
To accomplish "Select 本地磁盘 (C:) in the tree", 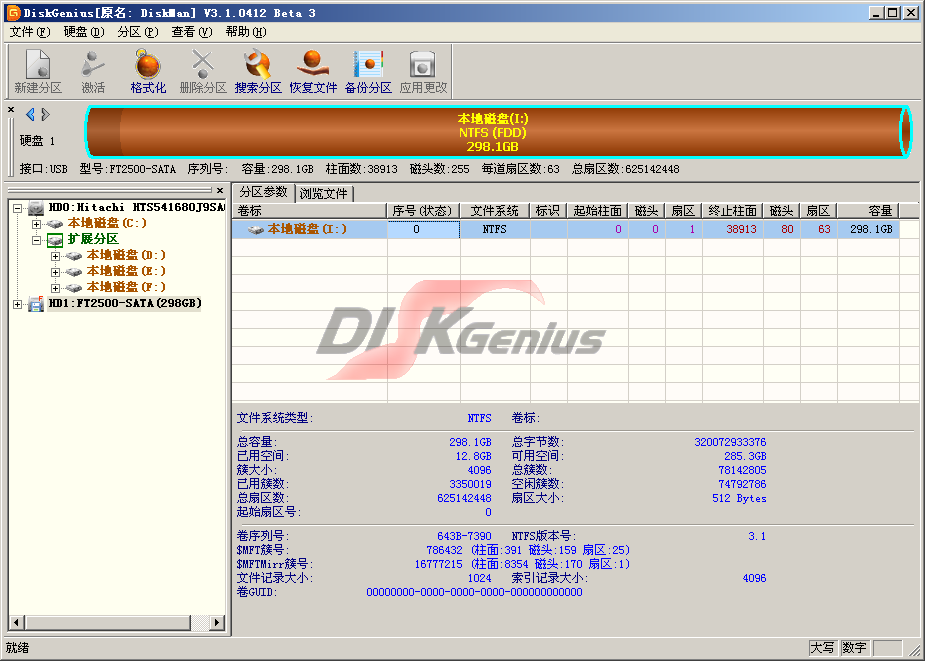I will [x=106, y=224].
